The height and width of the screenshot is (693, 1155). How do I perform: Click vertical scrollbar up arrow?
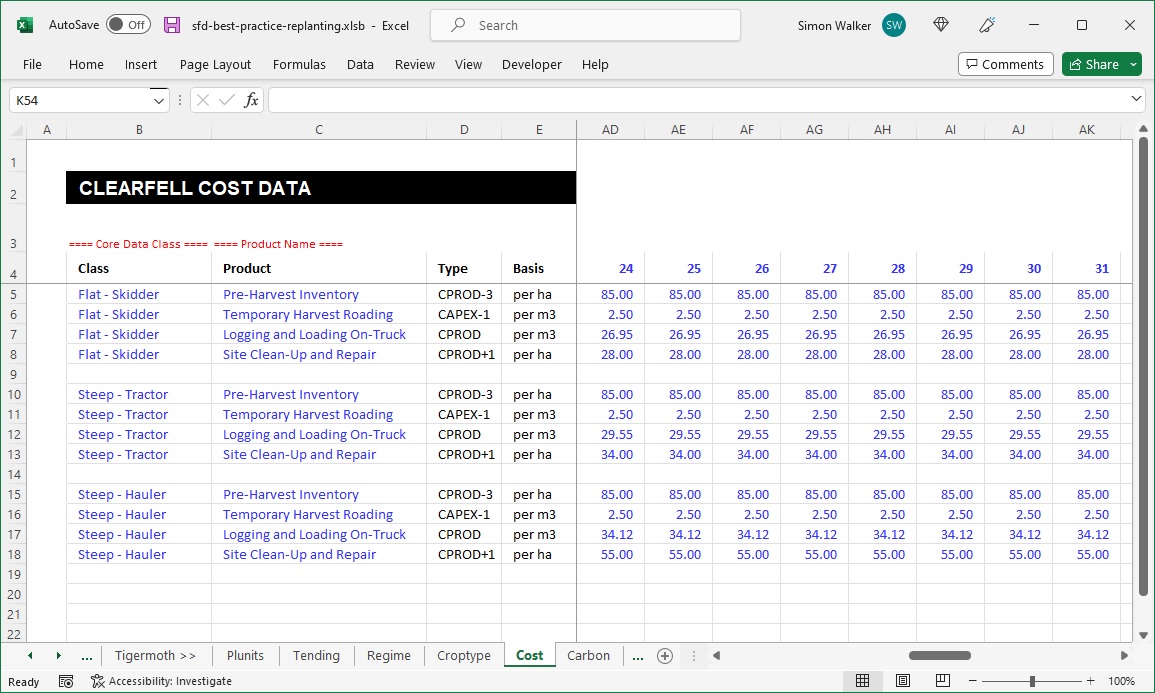pos(1143,129)
